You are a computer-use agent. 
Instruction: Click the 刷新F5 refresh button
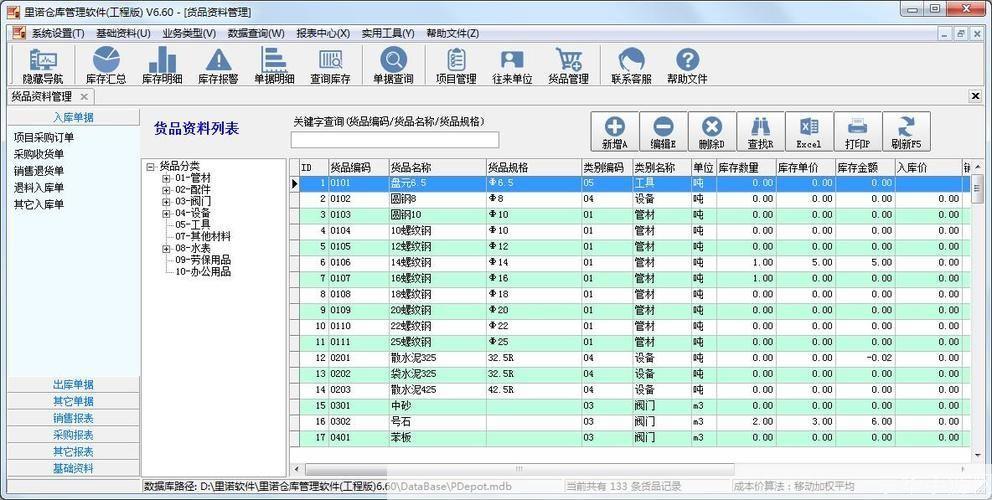[907, 132]
